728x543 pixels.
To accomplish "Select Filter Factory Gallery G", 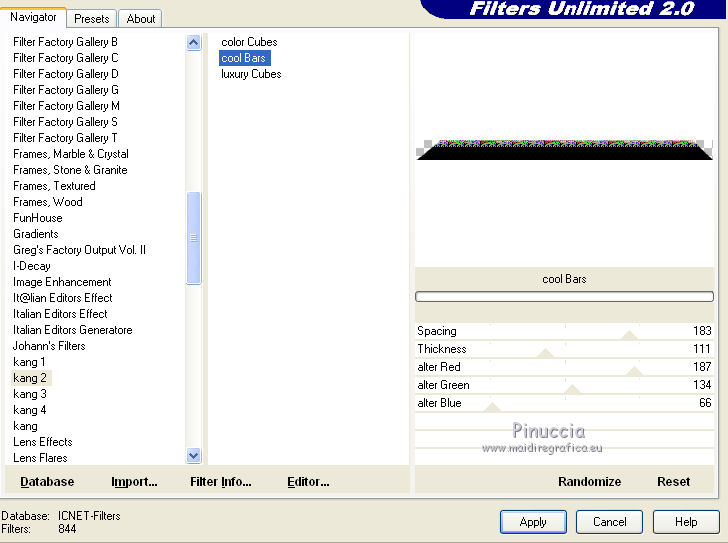I will (x=66, y=90).
